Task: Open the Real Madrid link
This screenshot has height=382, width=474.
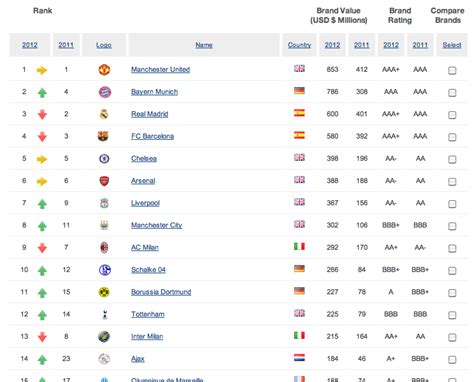Action: point(150,114)
